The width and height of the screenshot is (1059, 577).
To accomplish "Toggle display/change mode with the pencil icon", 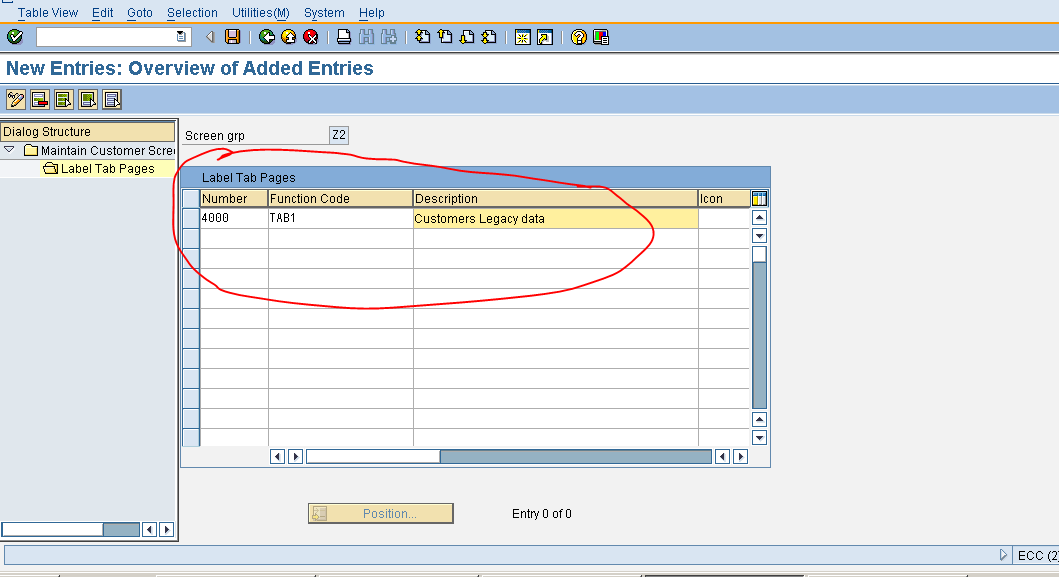I will (15, 99).
